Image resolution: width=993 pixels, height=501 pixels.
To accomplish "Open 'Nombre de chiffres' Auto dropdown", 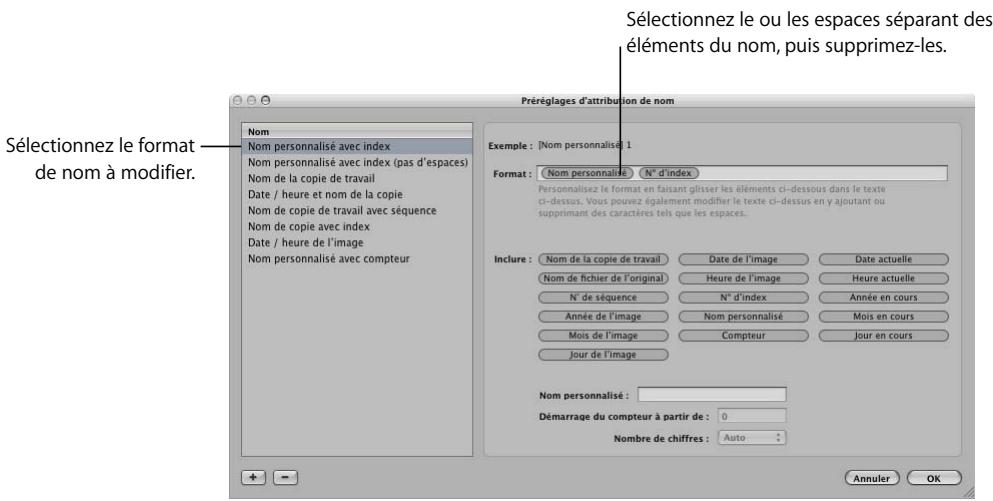I will coord(752,438).
